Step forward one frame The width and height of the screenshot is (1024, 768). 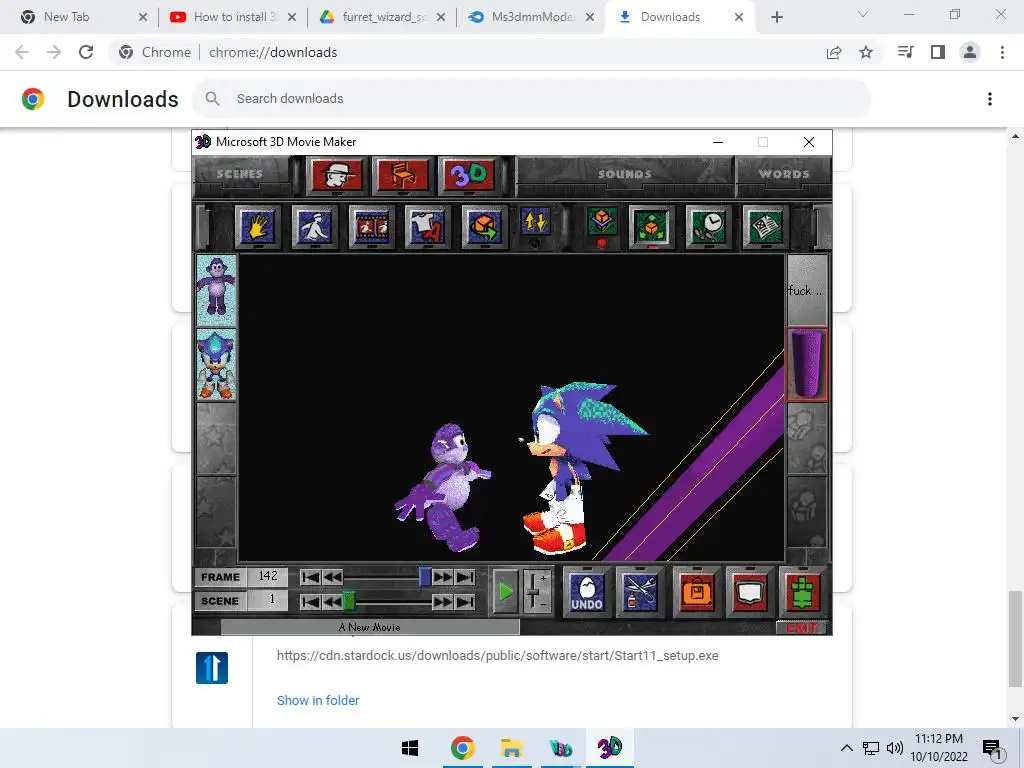(443, 577)
